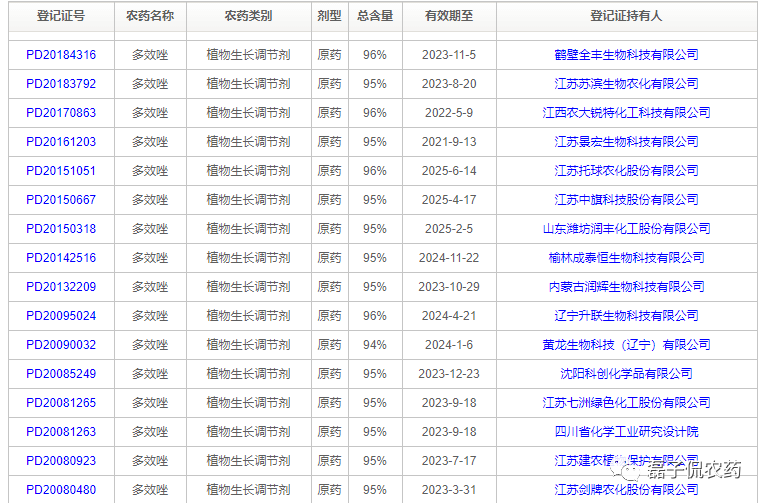
Task: Open holder 鹤壁全丰生物科技有限公司
Action: pos(626,55)
